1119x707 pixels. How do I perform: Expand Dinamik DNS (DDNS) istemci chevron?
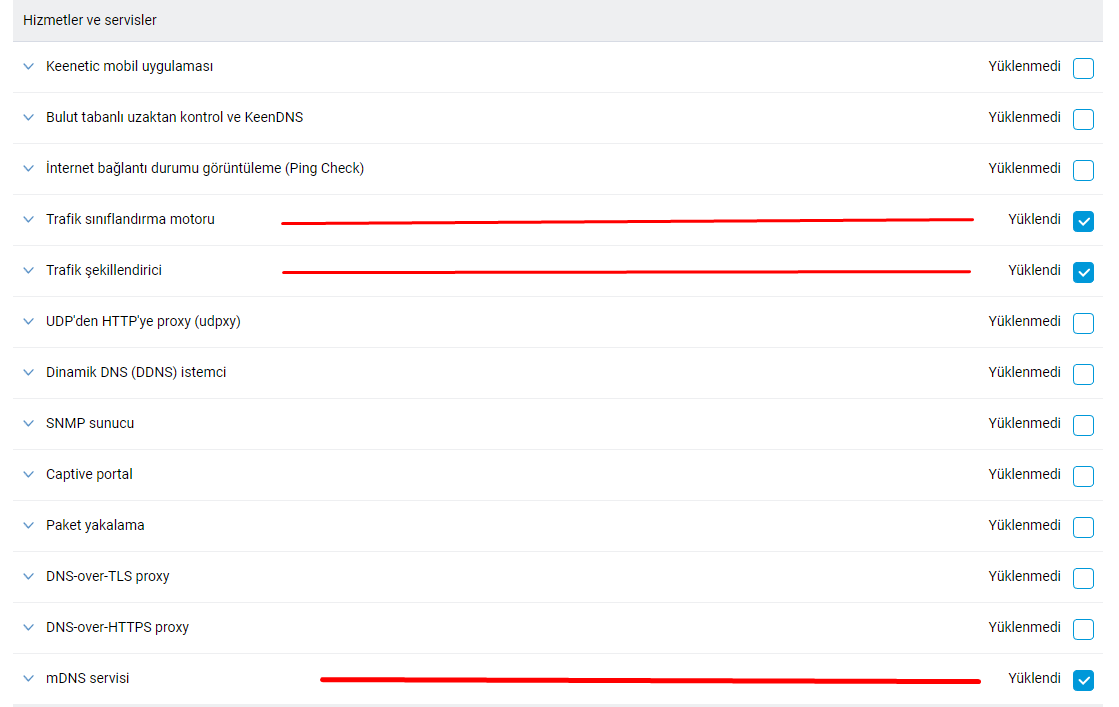(29, 372)
